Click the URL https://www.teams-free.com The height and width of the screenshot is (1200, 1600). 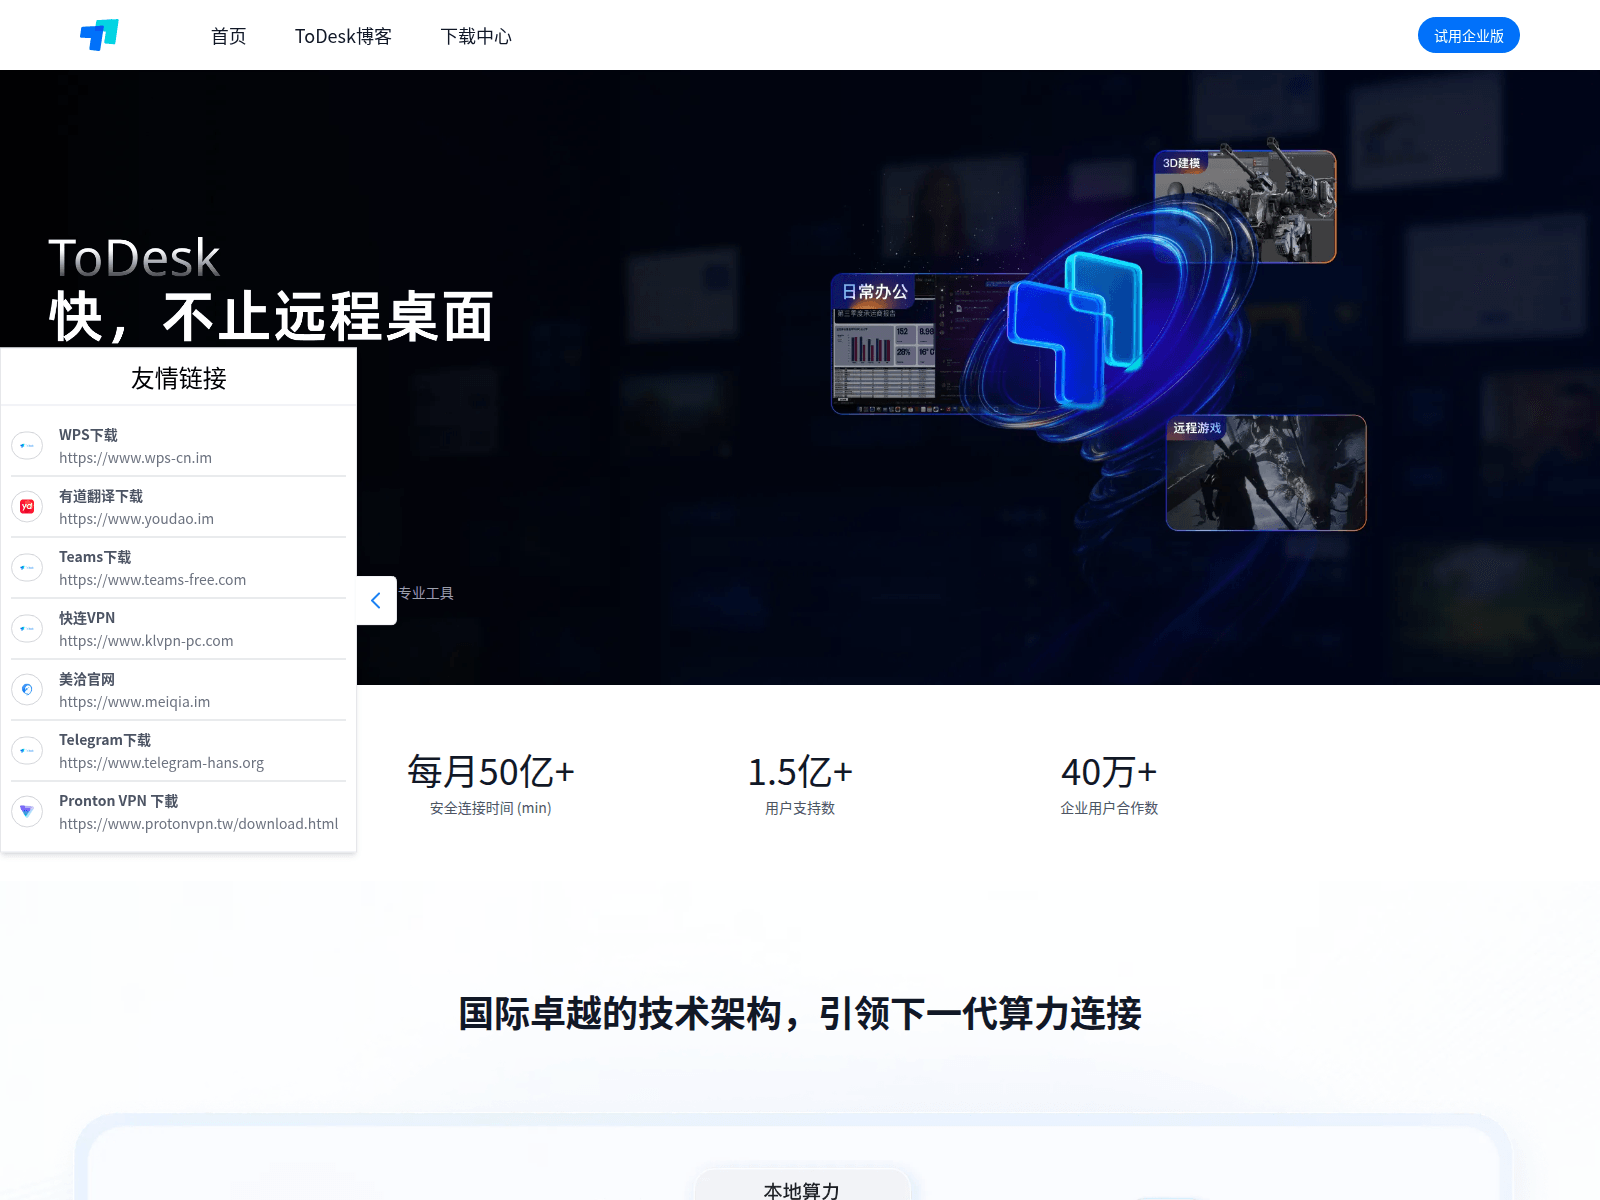click(152, 580)
